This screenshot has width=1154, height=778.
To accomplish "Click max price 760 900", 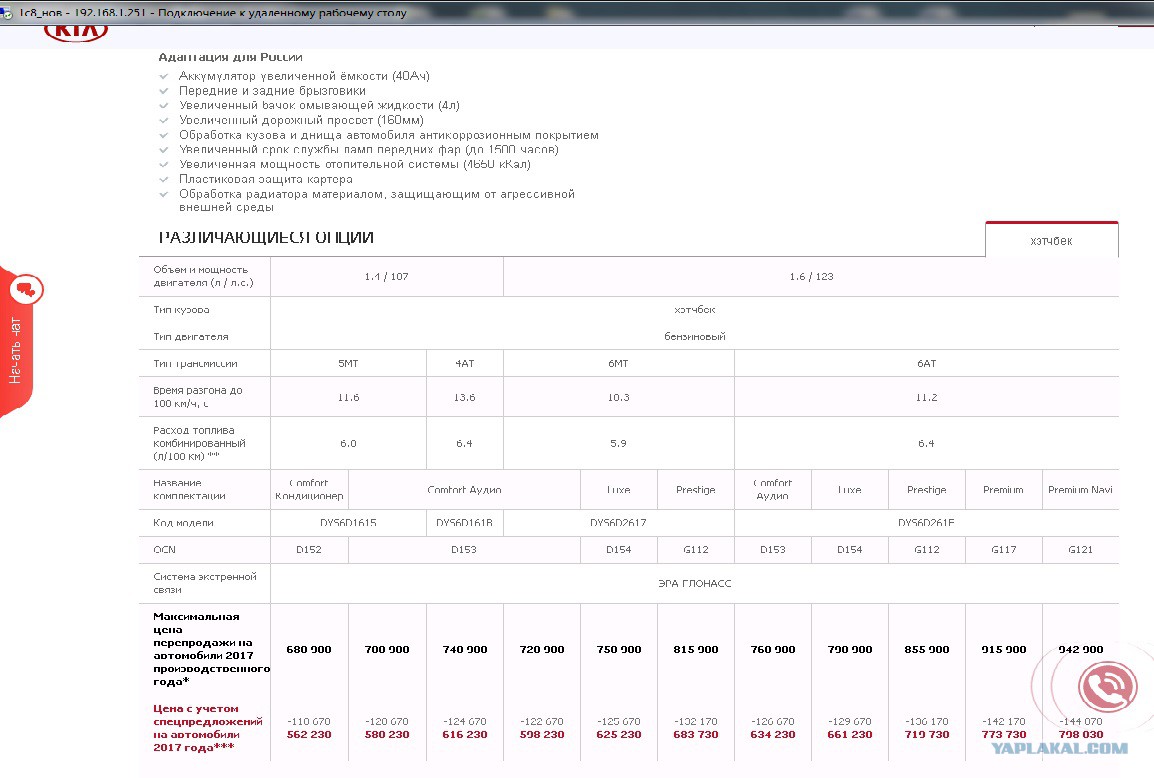I will coord(773,649).
